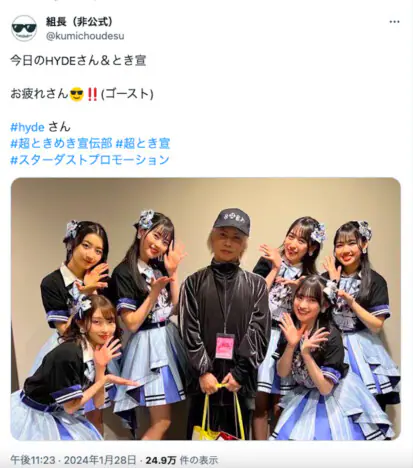
Task: Click the post timestamp 午後11:23
Action: tap(33, 460)
